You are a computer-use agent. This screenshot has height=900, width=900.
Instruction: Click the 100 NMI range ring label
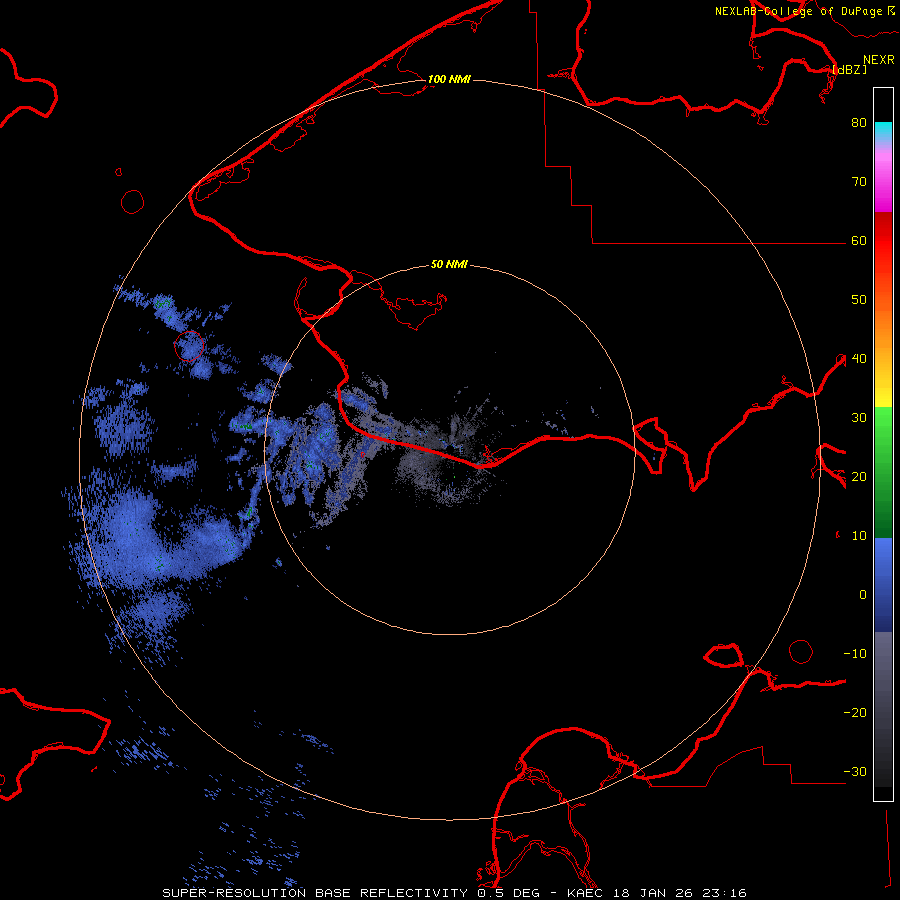click(449, 79)
